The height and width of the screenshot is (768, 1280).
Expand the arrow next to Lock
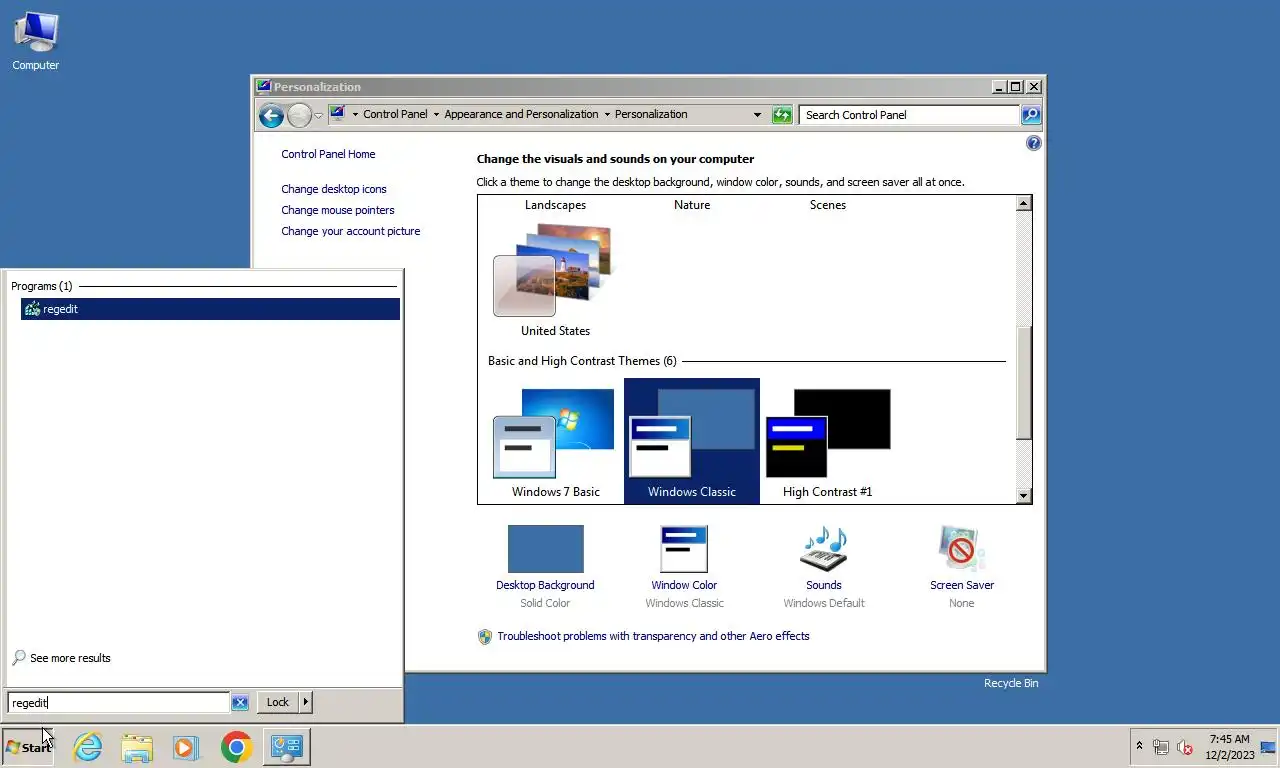(x=306, y=702)
